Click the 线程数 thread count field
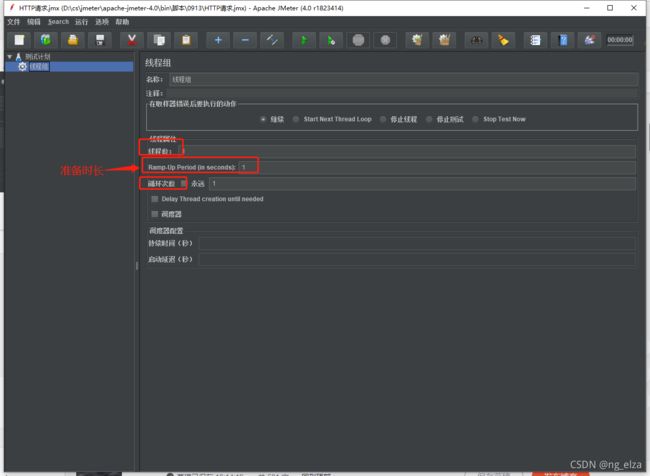Screen dimensions: 650x476 pos(407,151)
